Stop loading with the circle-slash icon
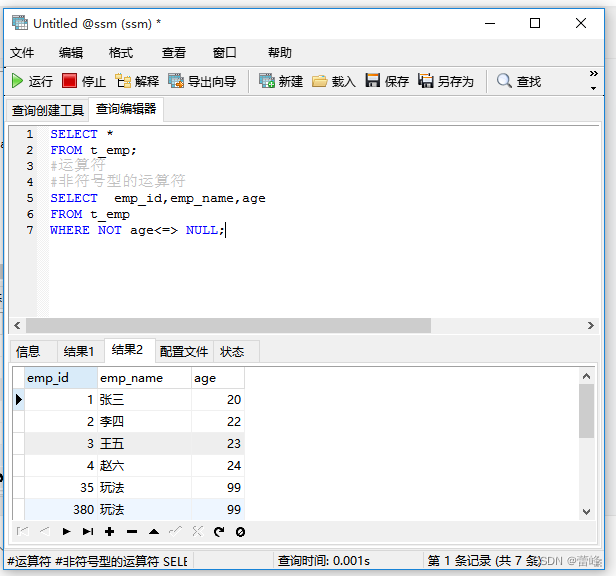Viewport: 616px width, 576px height. point(240,532)
